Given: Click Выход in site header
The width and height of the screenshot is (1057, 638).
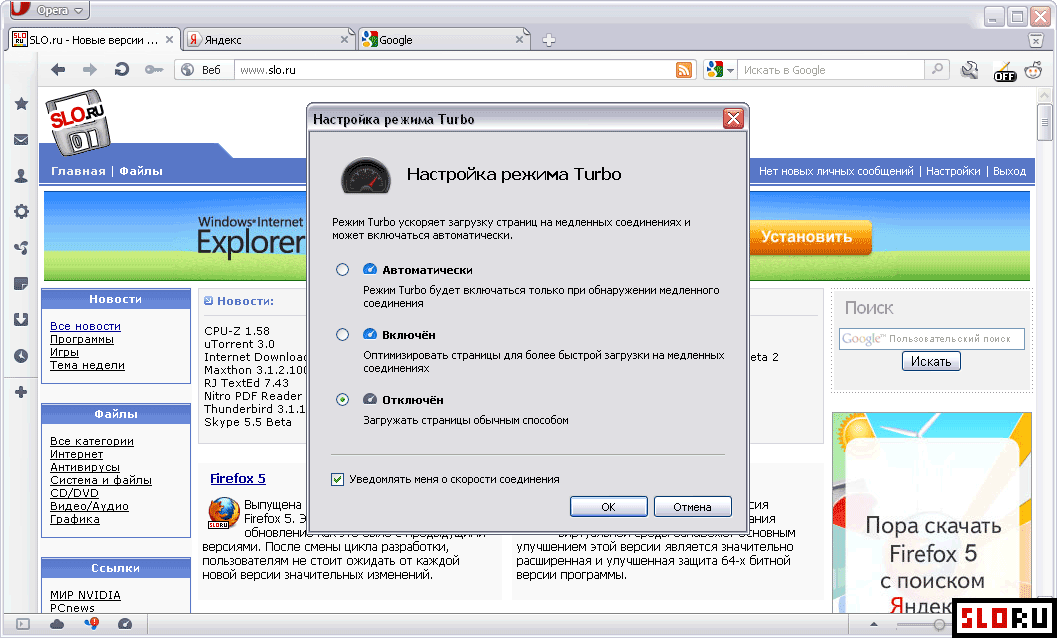Looking at the screenshot, I should click(1010, 171).
